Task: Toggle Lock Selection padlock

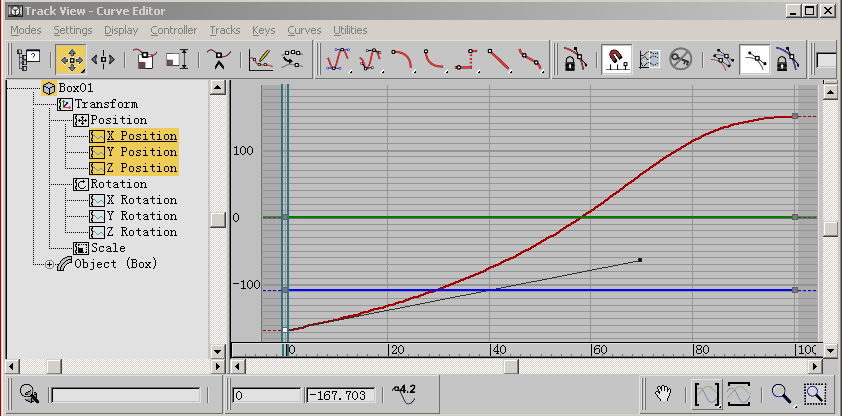Action: point(574,59)
